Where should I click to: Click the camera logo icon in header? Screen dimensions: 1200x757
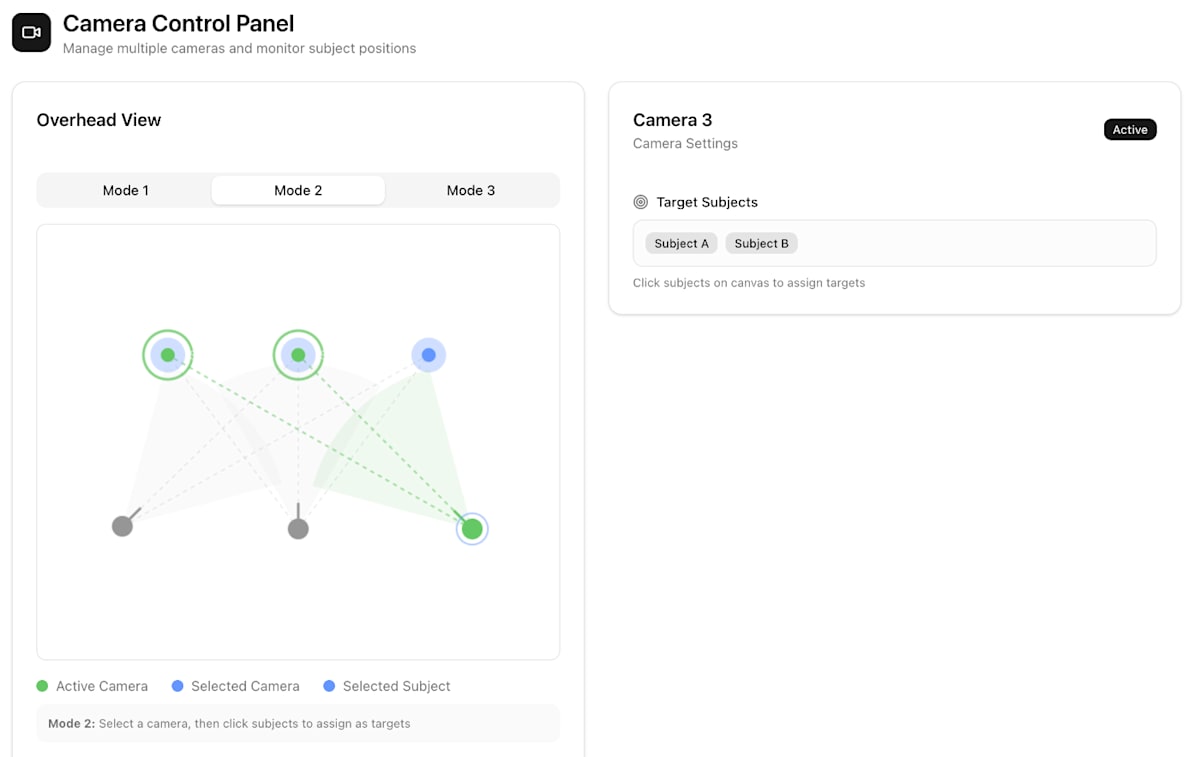point(31,32)
